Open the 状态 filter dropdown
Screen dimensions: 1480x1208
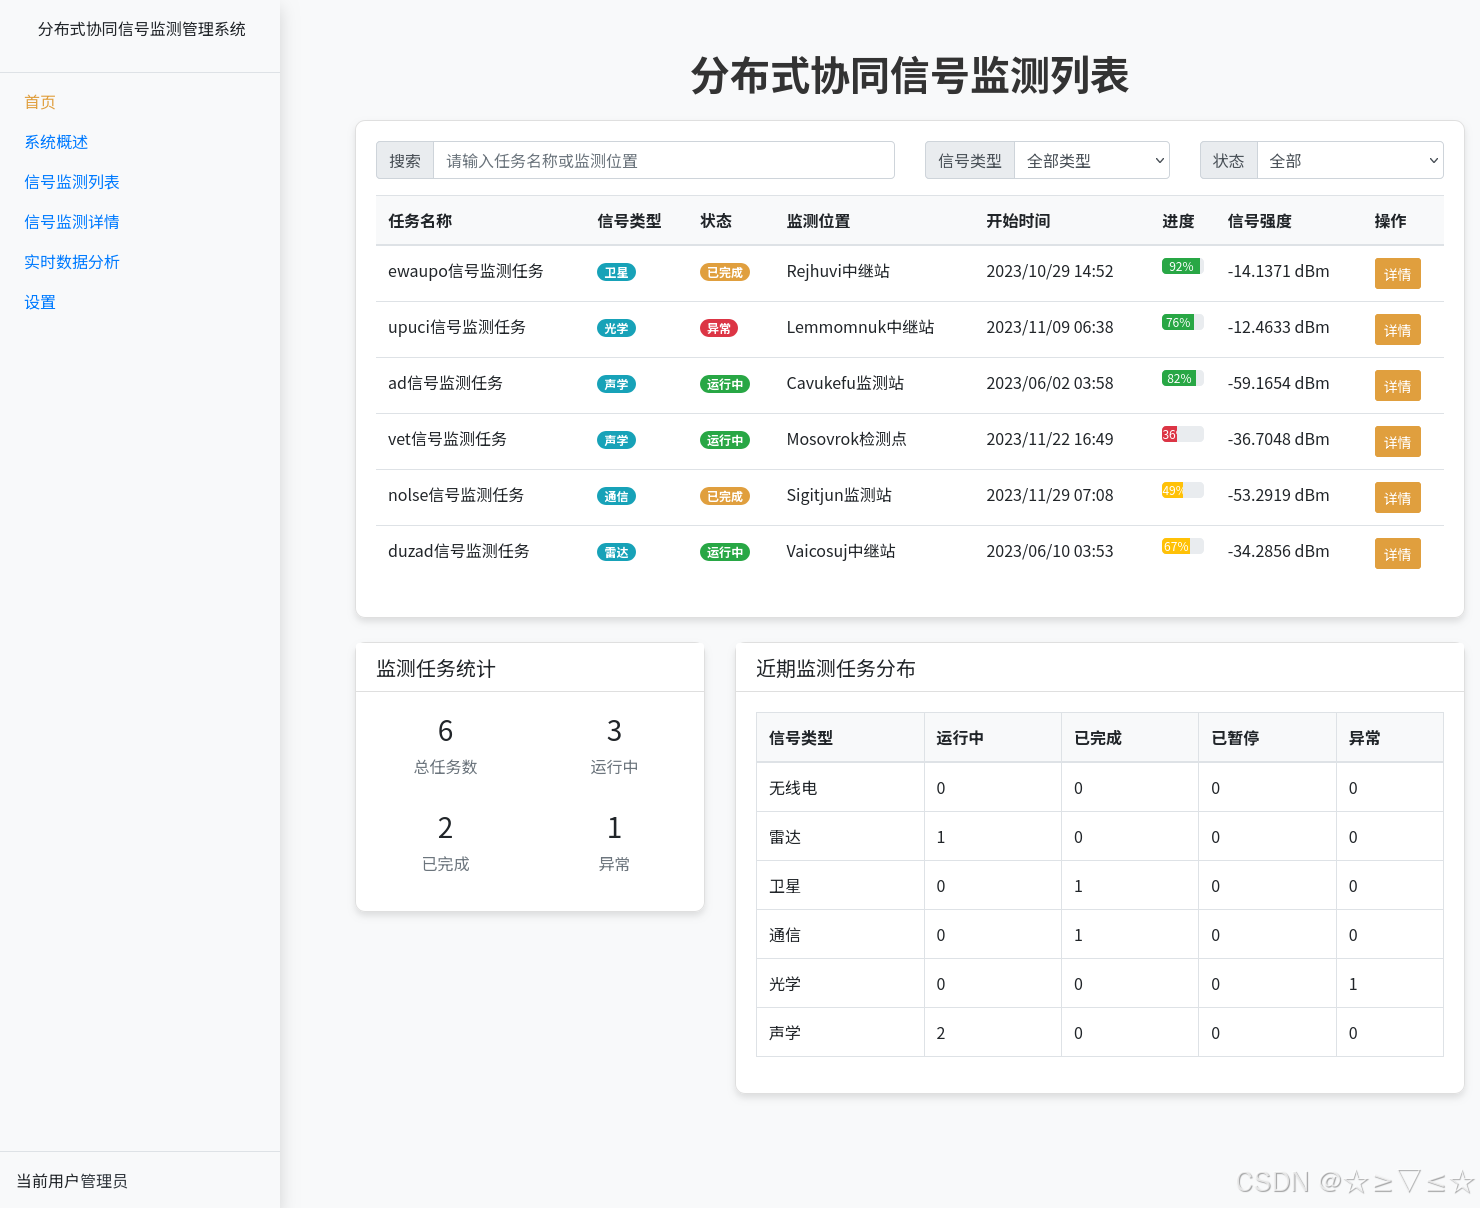tap(1350, 160)
